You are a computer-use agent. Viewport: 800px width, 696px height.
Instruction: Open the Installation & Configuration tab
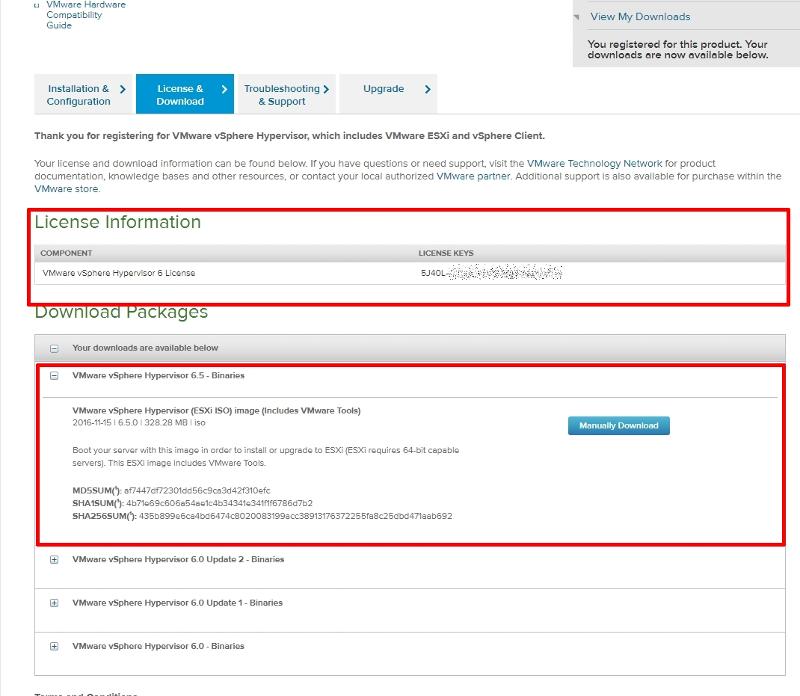pos(83,94)
